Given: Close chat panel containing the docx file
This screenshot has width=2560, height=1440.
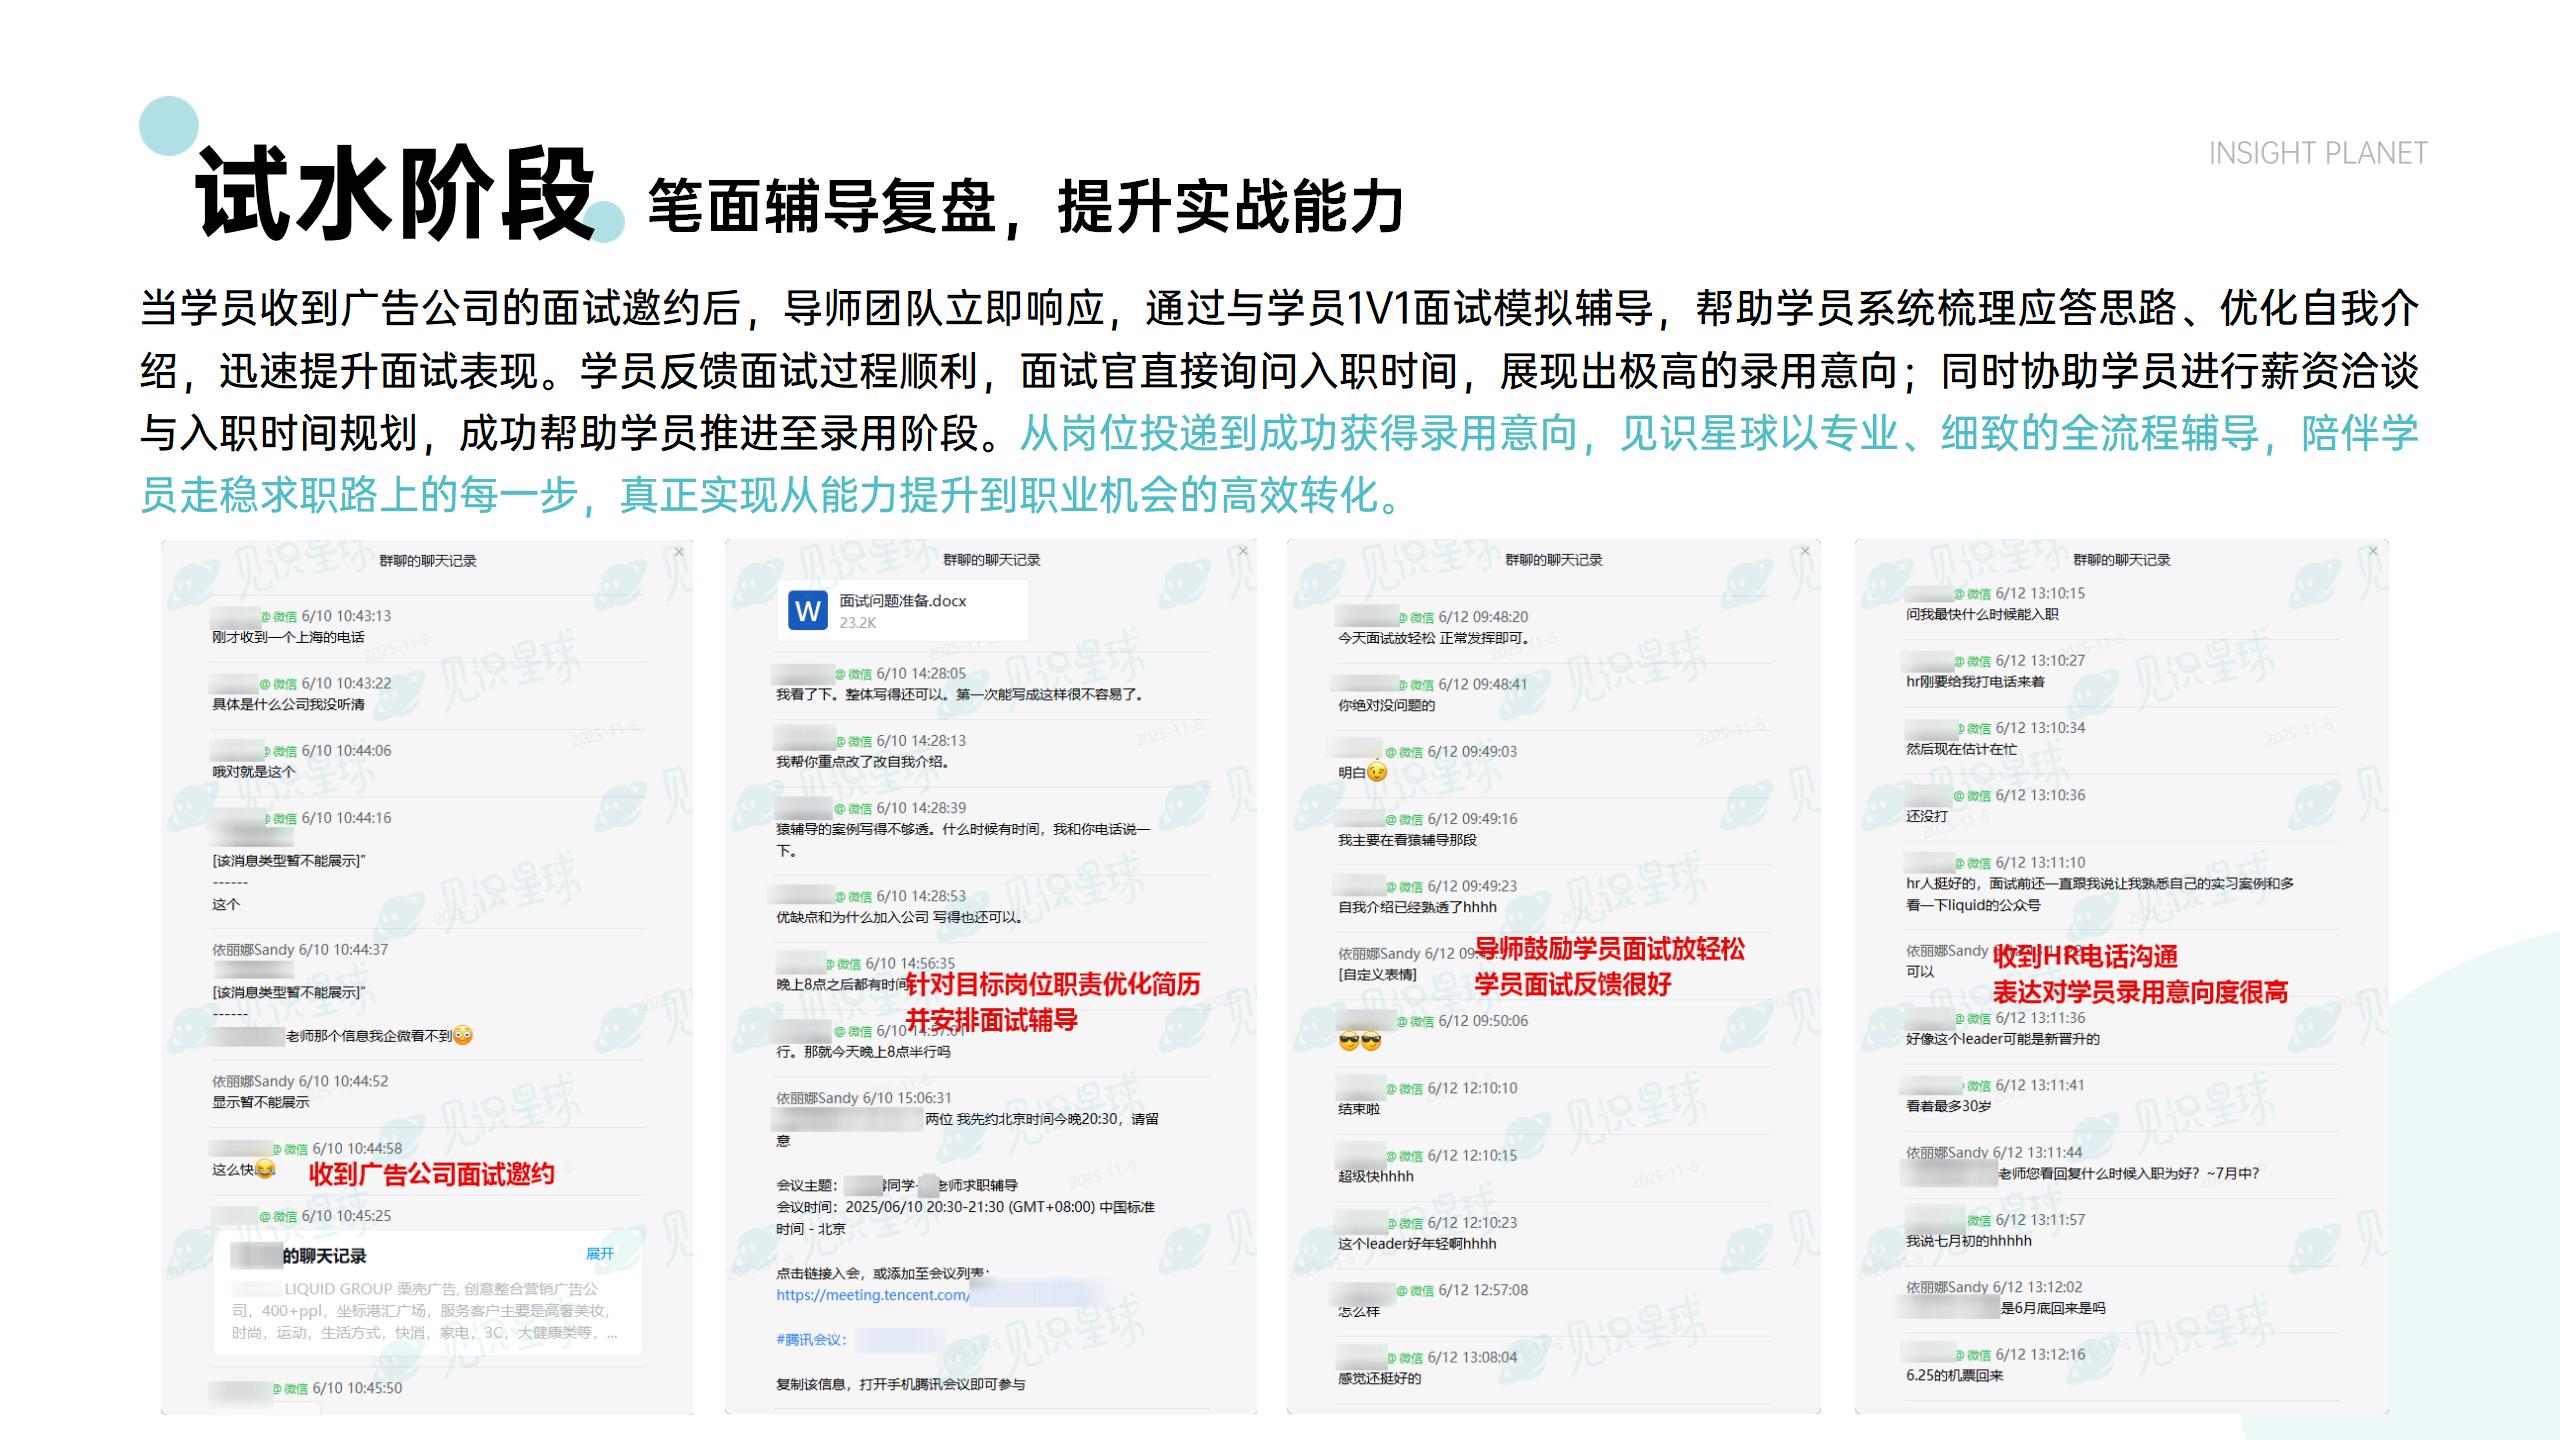Looking at the screenshot, I should point(1243,551).
